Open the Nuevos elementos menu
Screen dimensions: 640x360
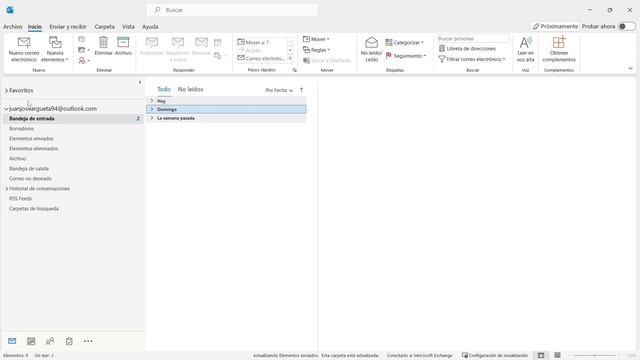click(x=55, y=50)
